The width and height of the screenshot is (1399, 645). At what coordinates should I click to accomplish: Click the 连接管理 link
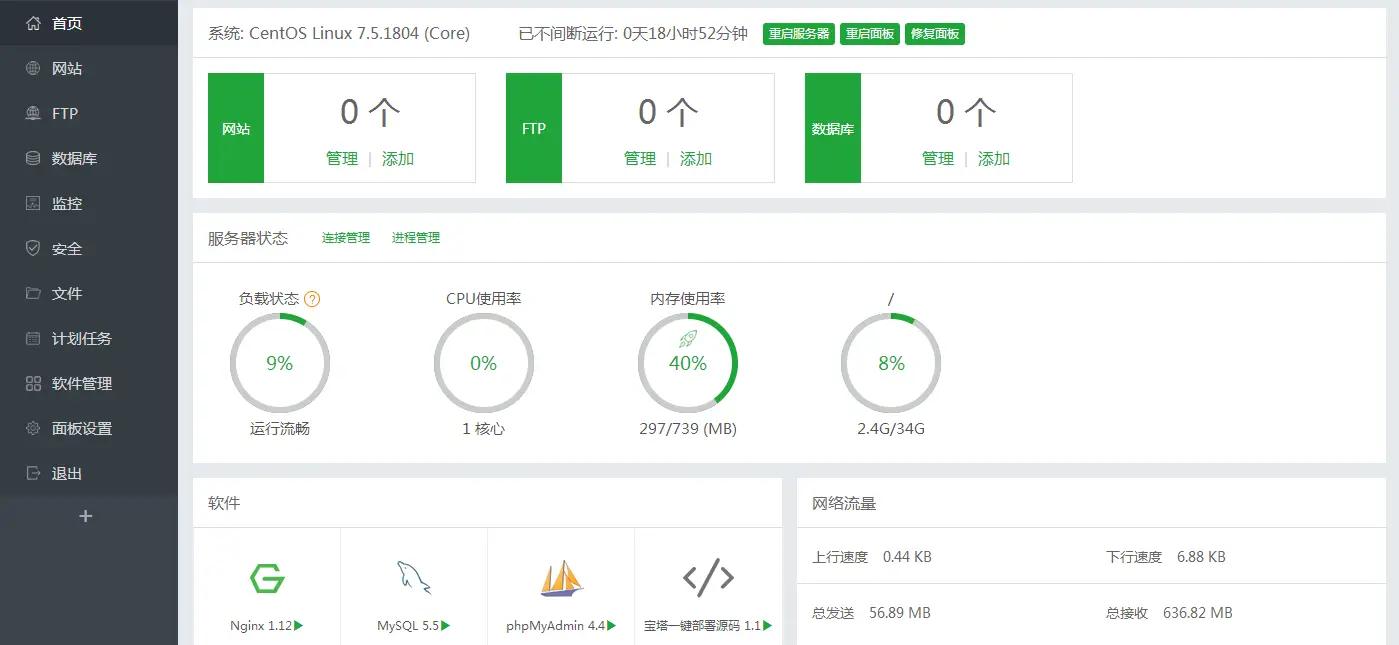(x=346, y=238)
